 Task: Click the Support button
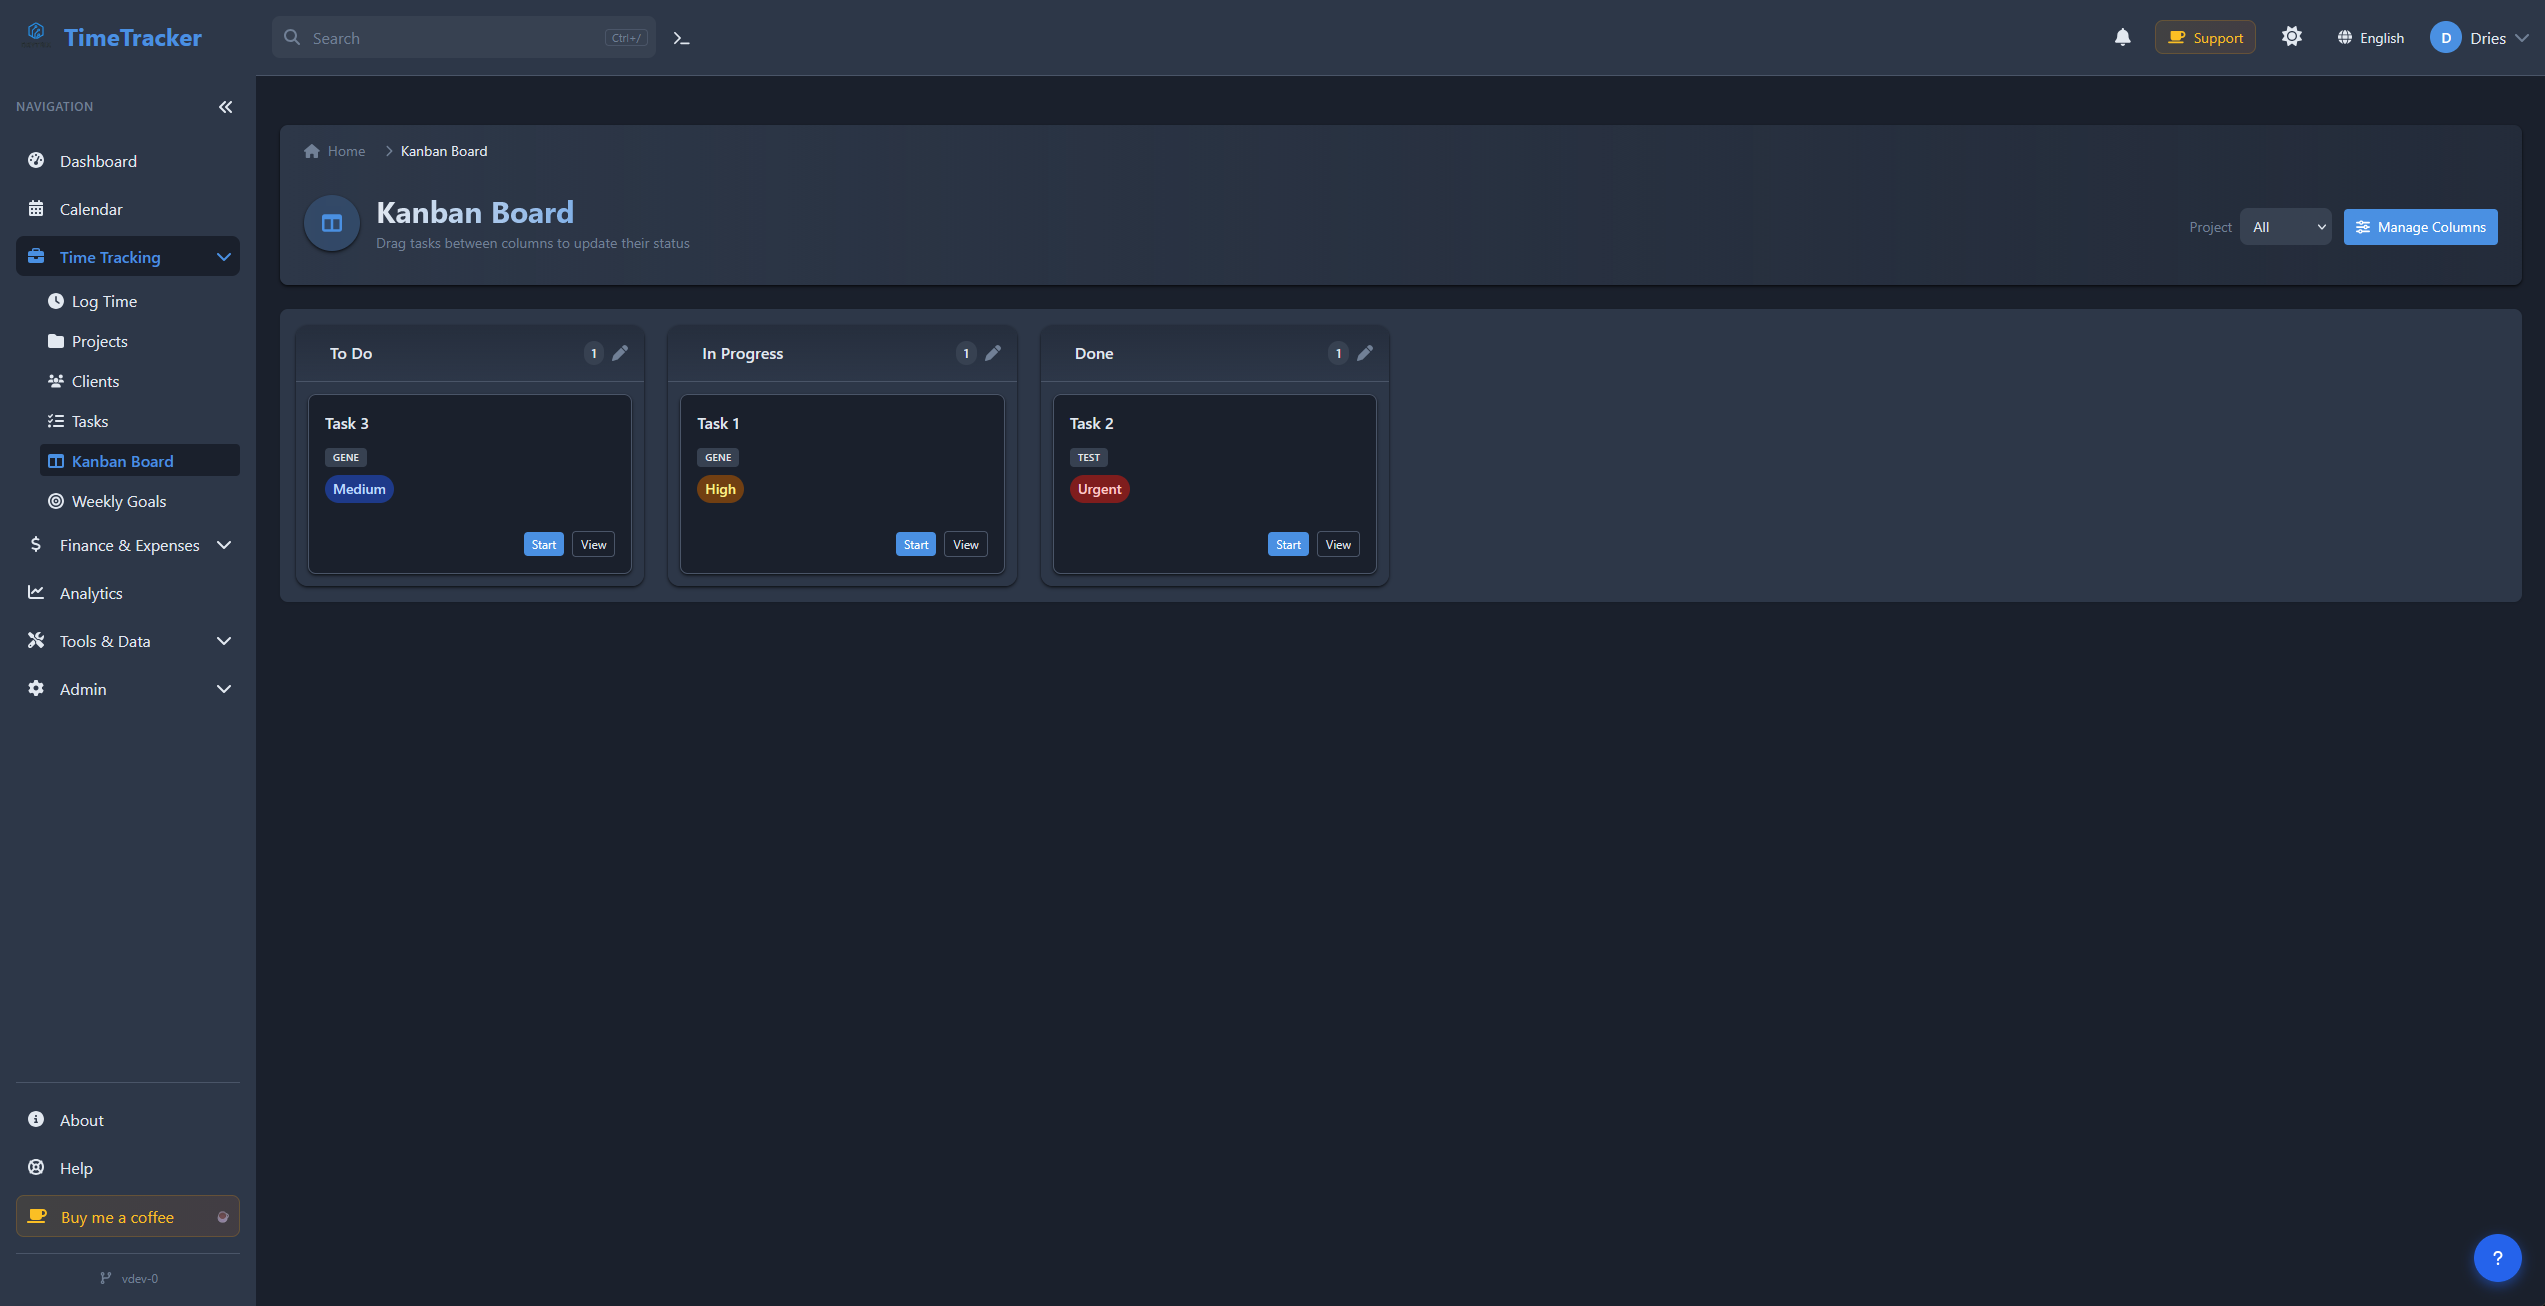[2204, 36]
